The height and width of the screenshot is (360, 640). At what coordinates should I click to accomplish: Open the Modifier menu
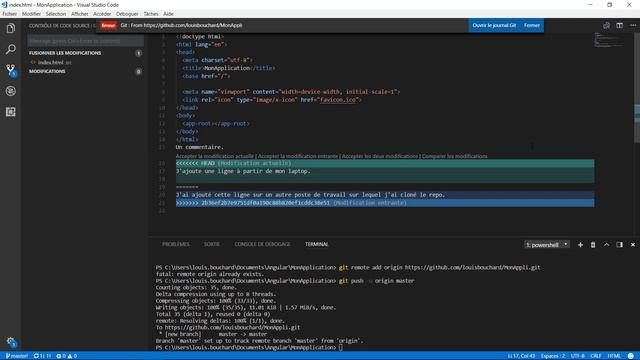coord(31,14)
